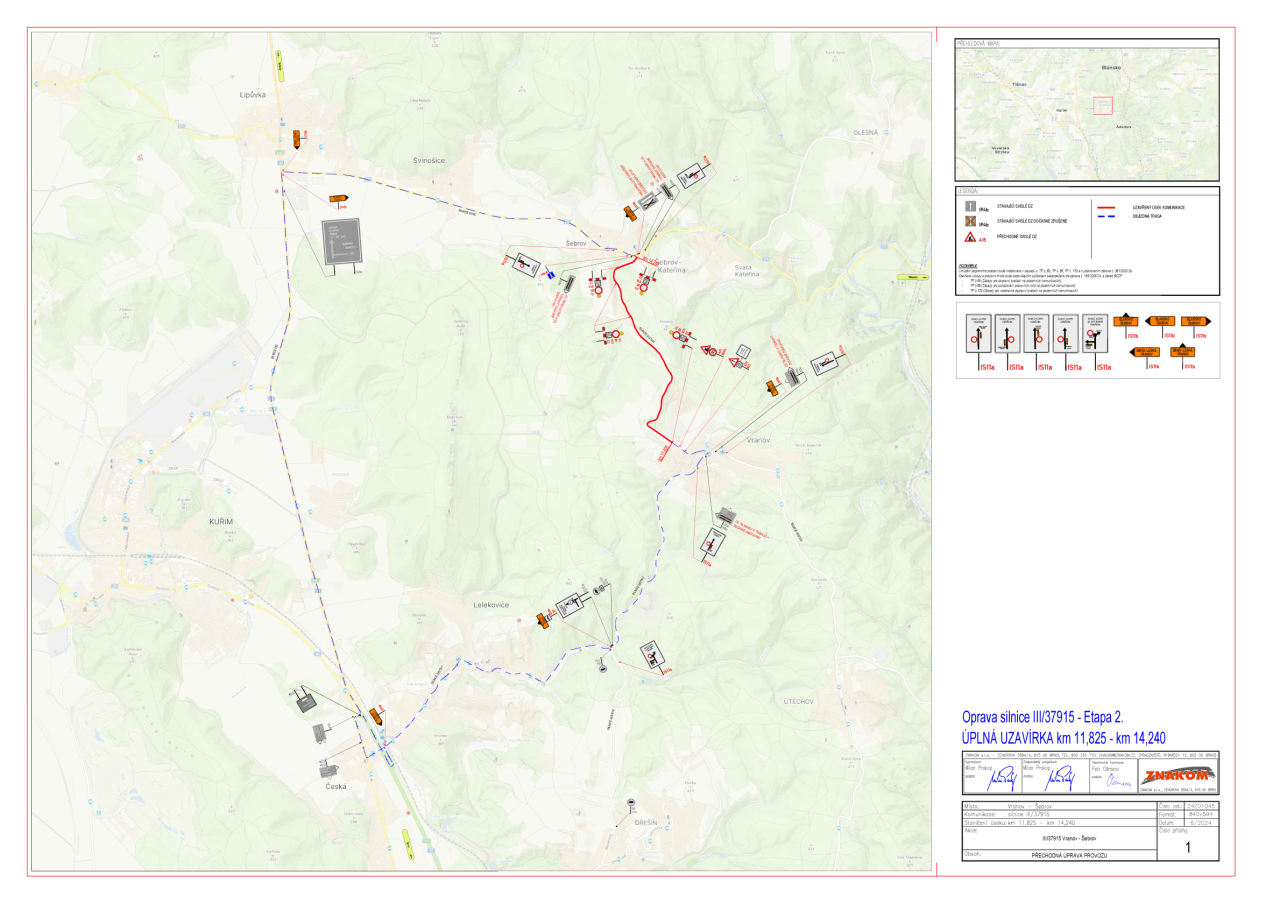Click the red square on the overview map

1102,106
